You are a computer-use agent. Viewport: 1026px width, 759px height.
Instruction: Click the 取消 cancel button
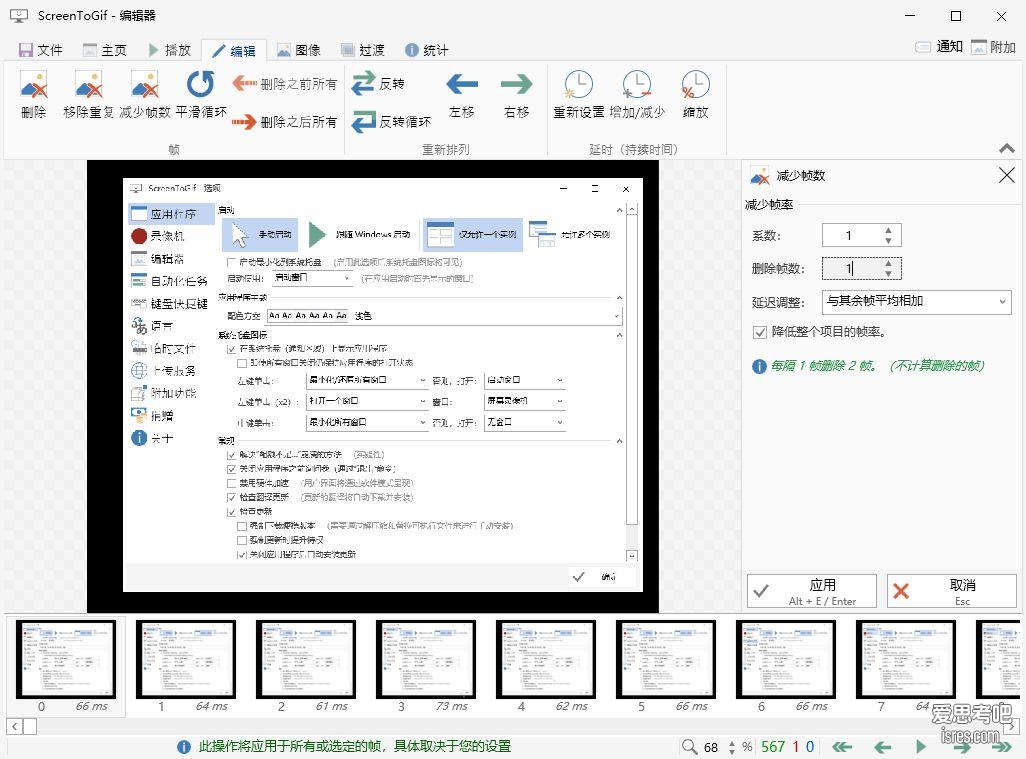pos(951,591)
